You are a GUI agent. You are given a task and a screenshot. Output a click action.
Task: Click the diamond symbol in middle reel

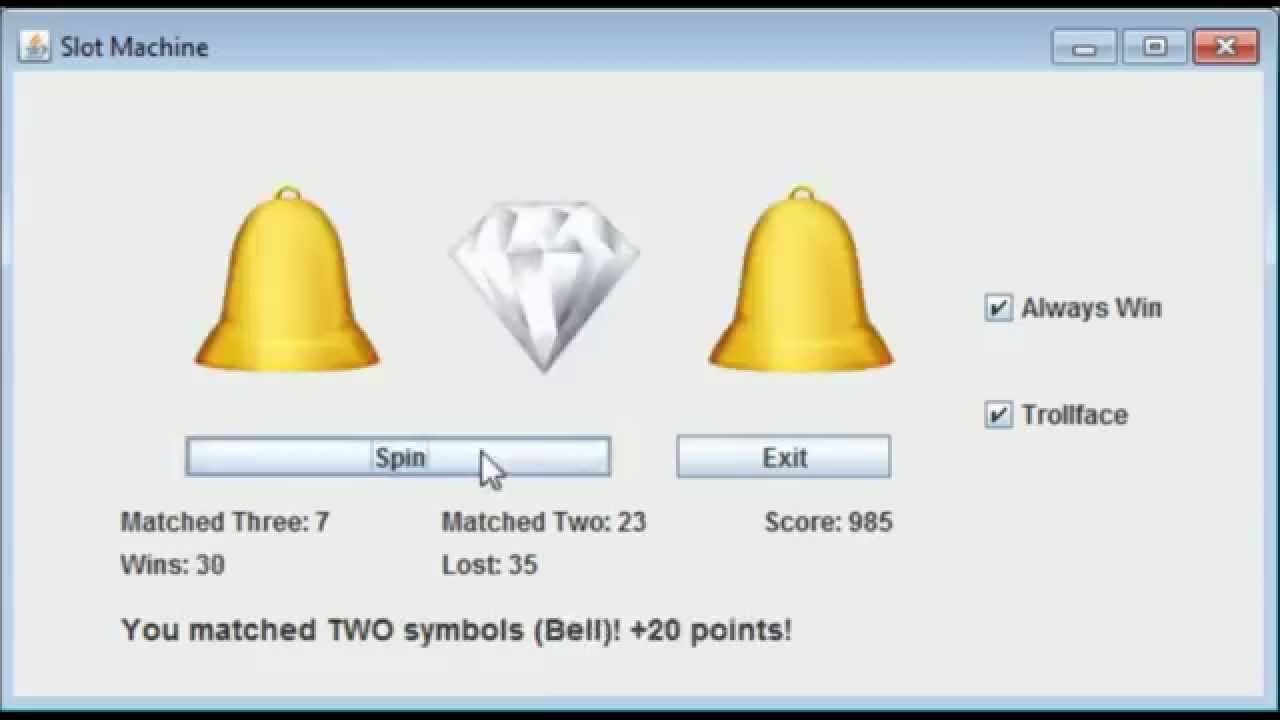(x=544, y=284)
